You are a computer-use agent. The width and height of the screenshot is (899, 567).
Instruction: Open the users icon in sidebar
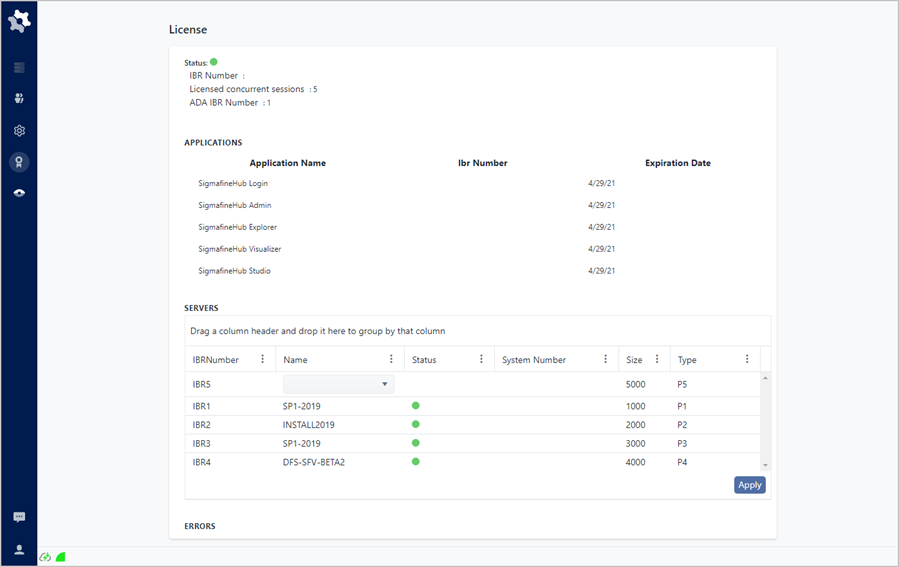19,99
